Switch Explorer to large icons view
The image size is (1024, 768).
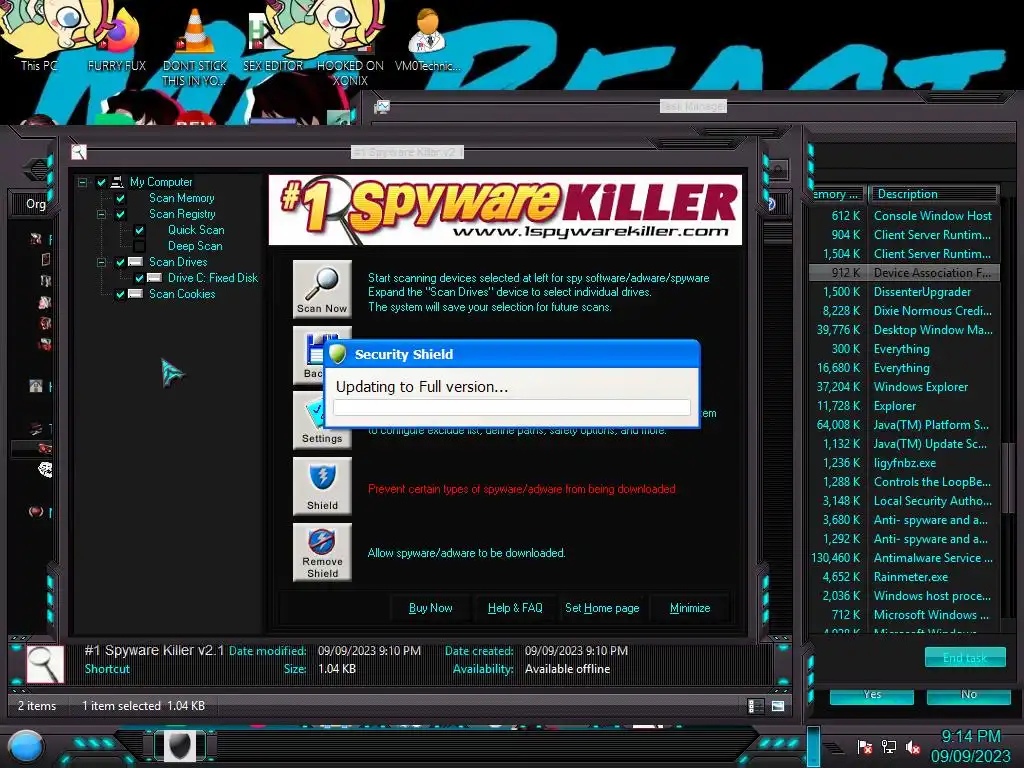(x=778, y=706)
